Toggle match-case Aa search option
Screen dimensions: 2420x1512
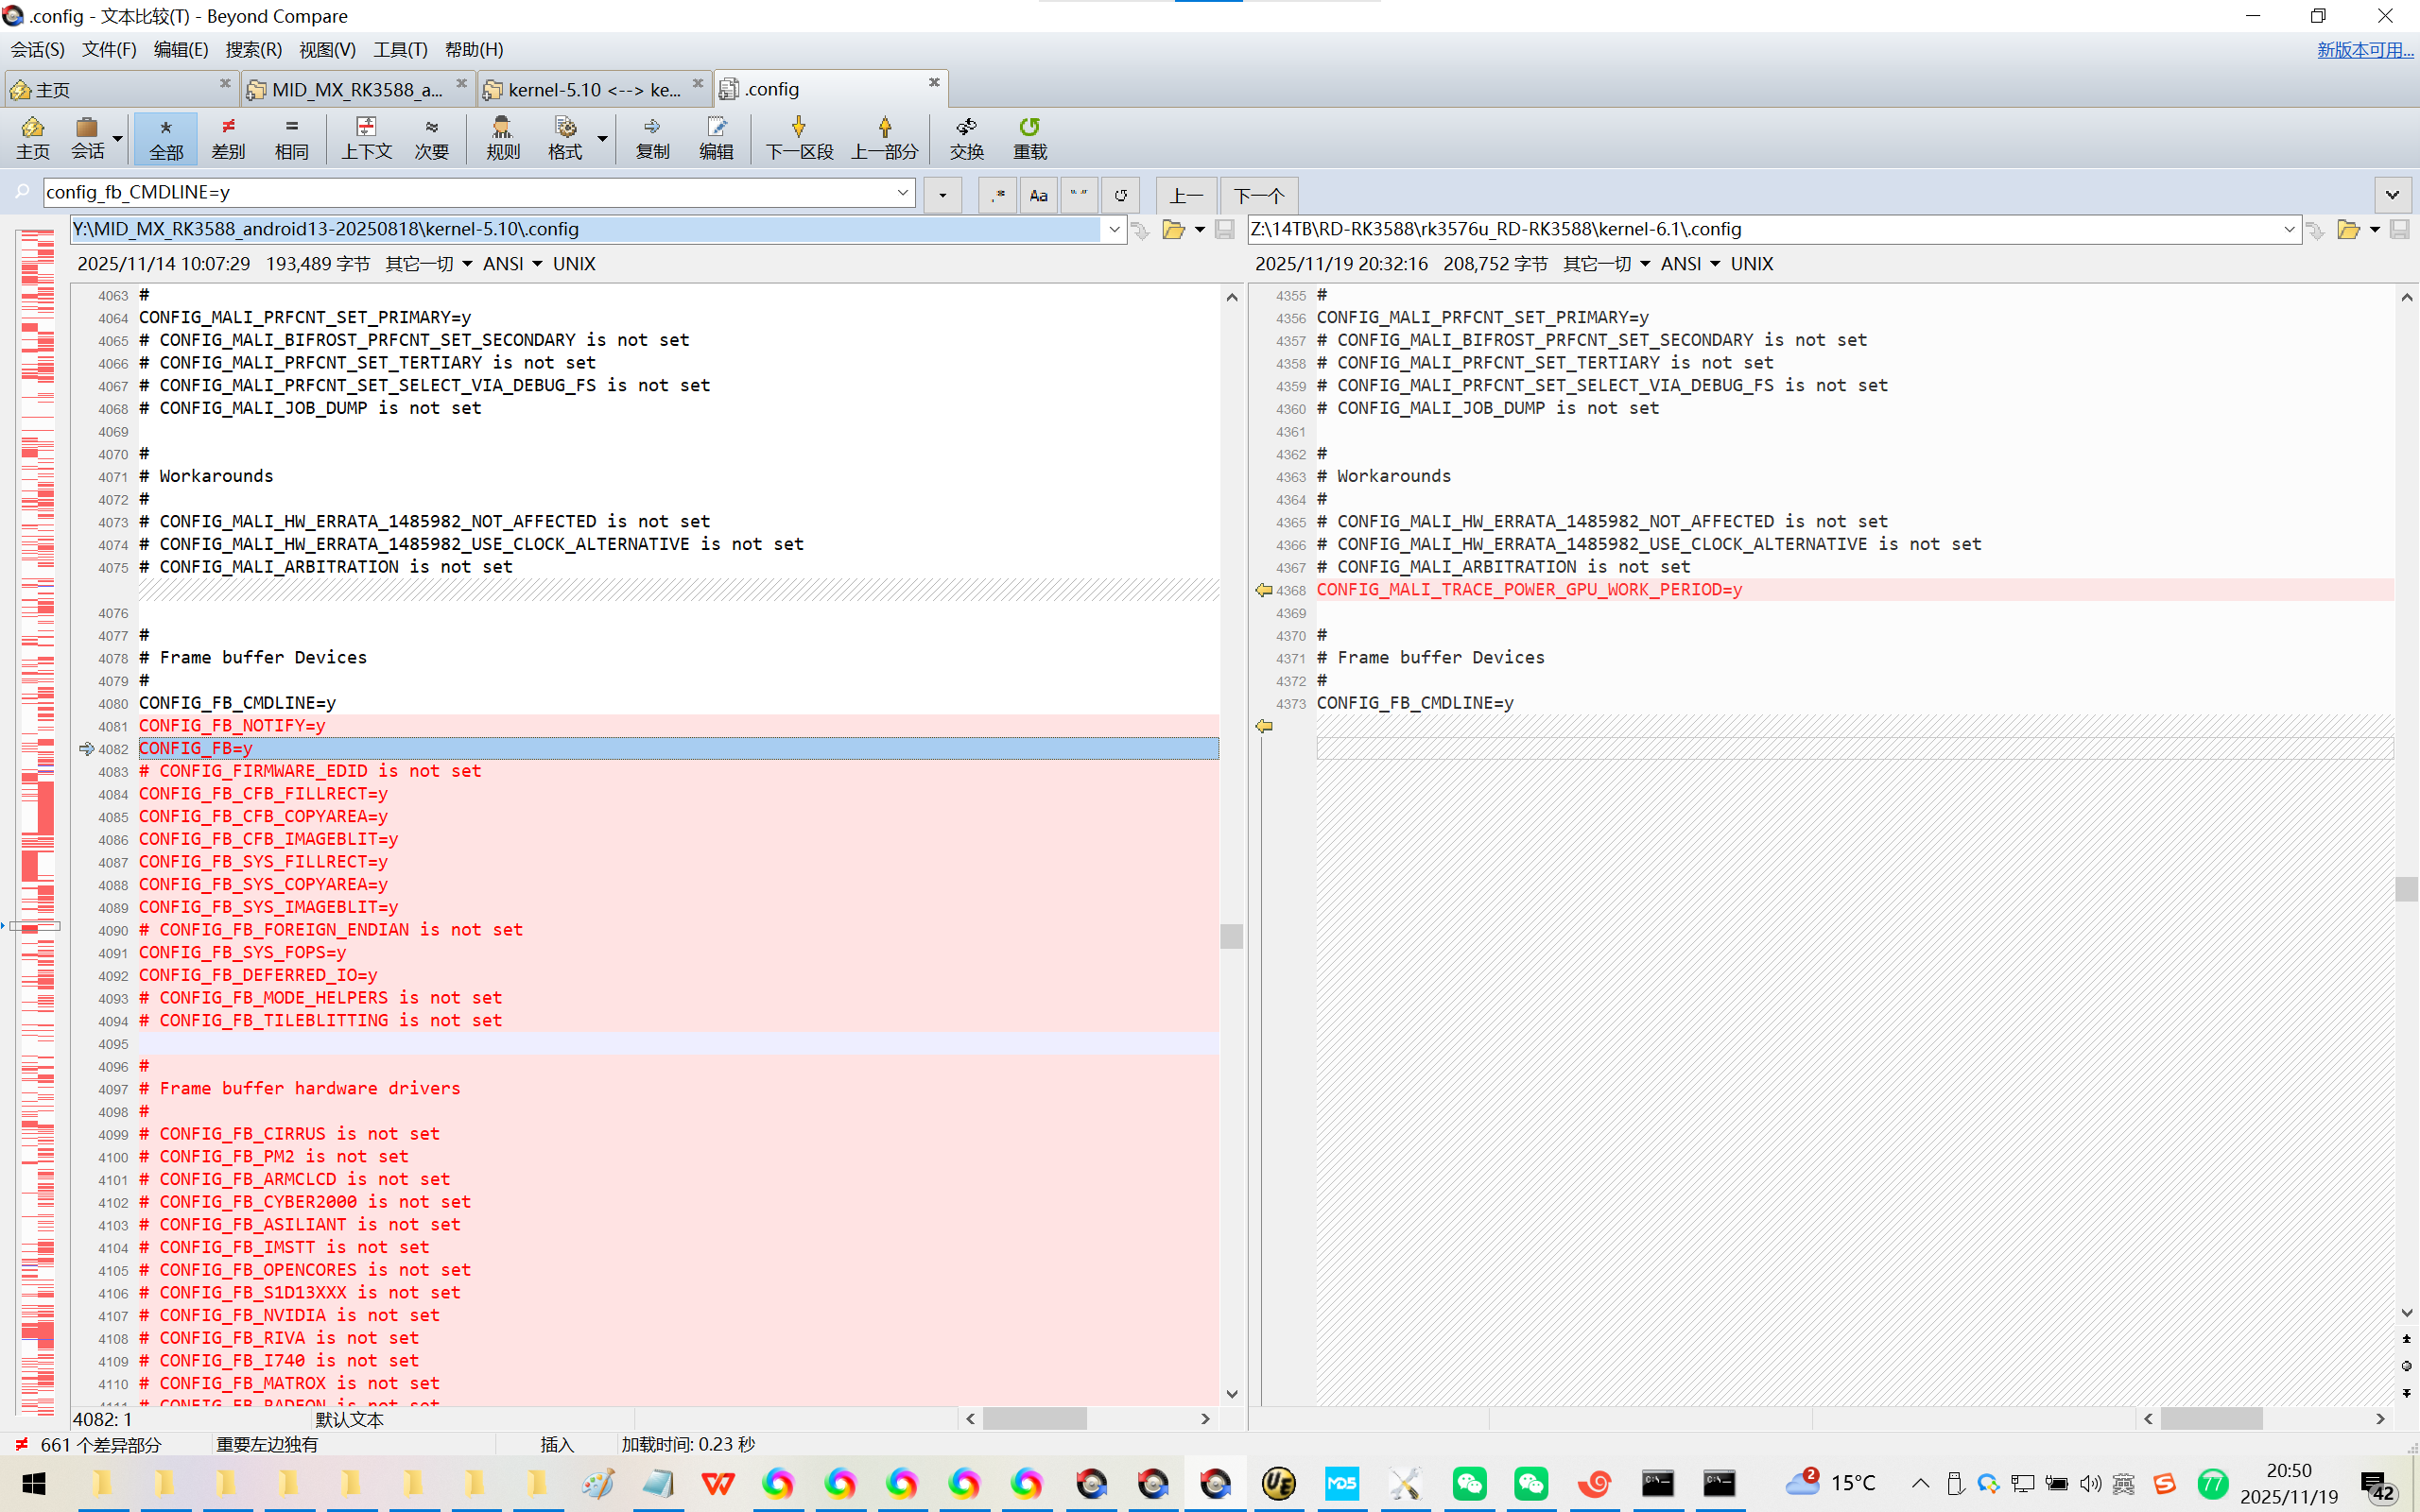click(1038, 195)
